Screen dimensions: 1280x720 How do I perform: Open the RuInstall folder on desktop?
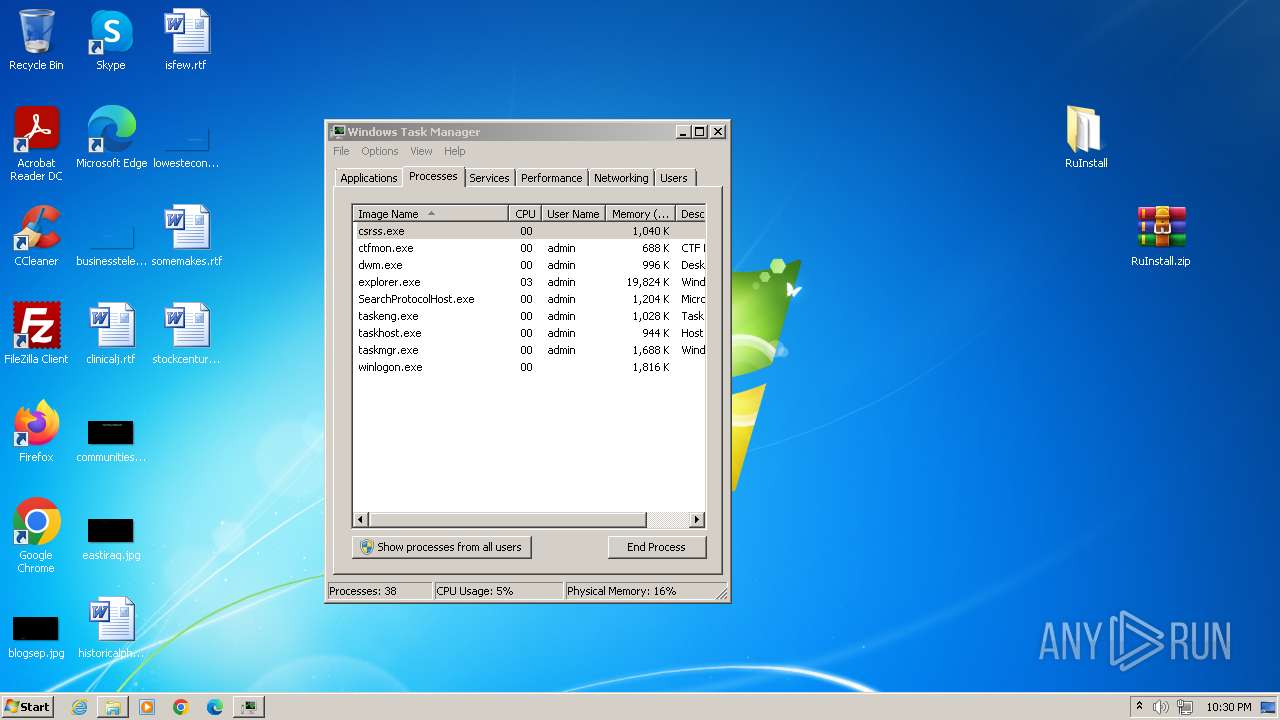point(1086,138)
